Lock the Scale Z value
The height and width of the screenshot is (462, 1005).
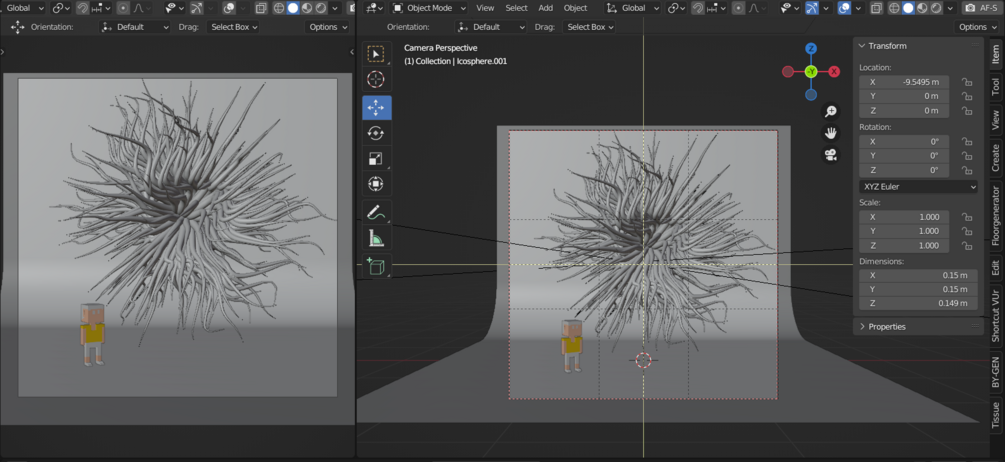pos(966,245)
